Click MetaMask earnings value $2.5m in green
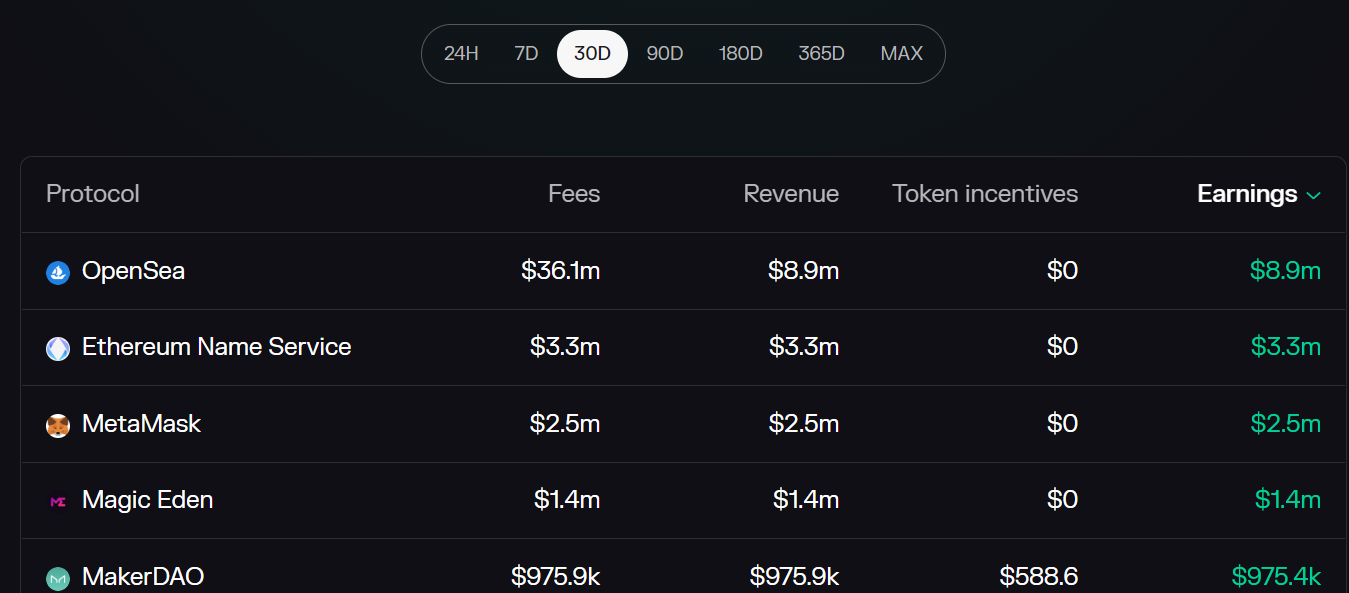Viewport: 1349px width, 593px height. [1286, 424]
